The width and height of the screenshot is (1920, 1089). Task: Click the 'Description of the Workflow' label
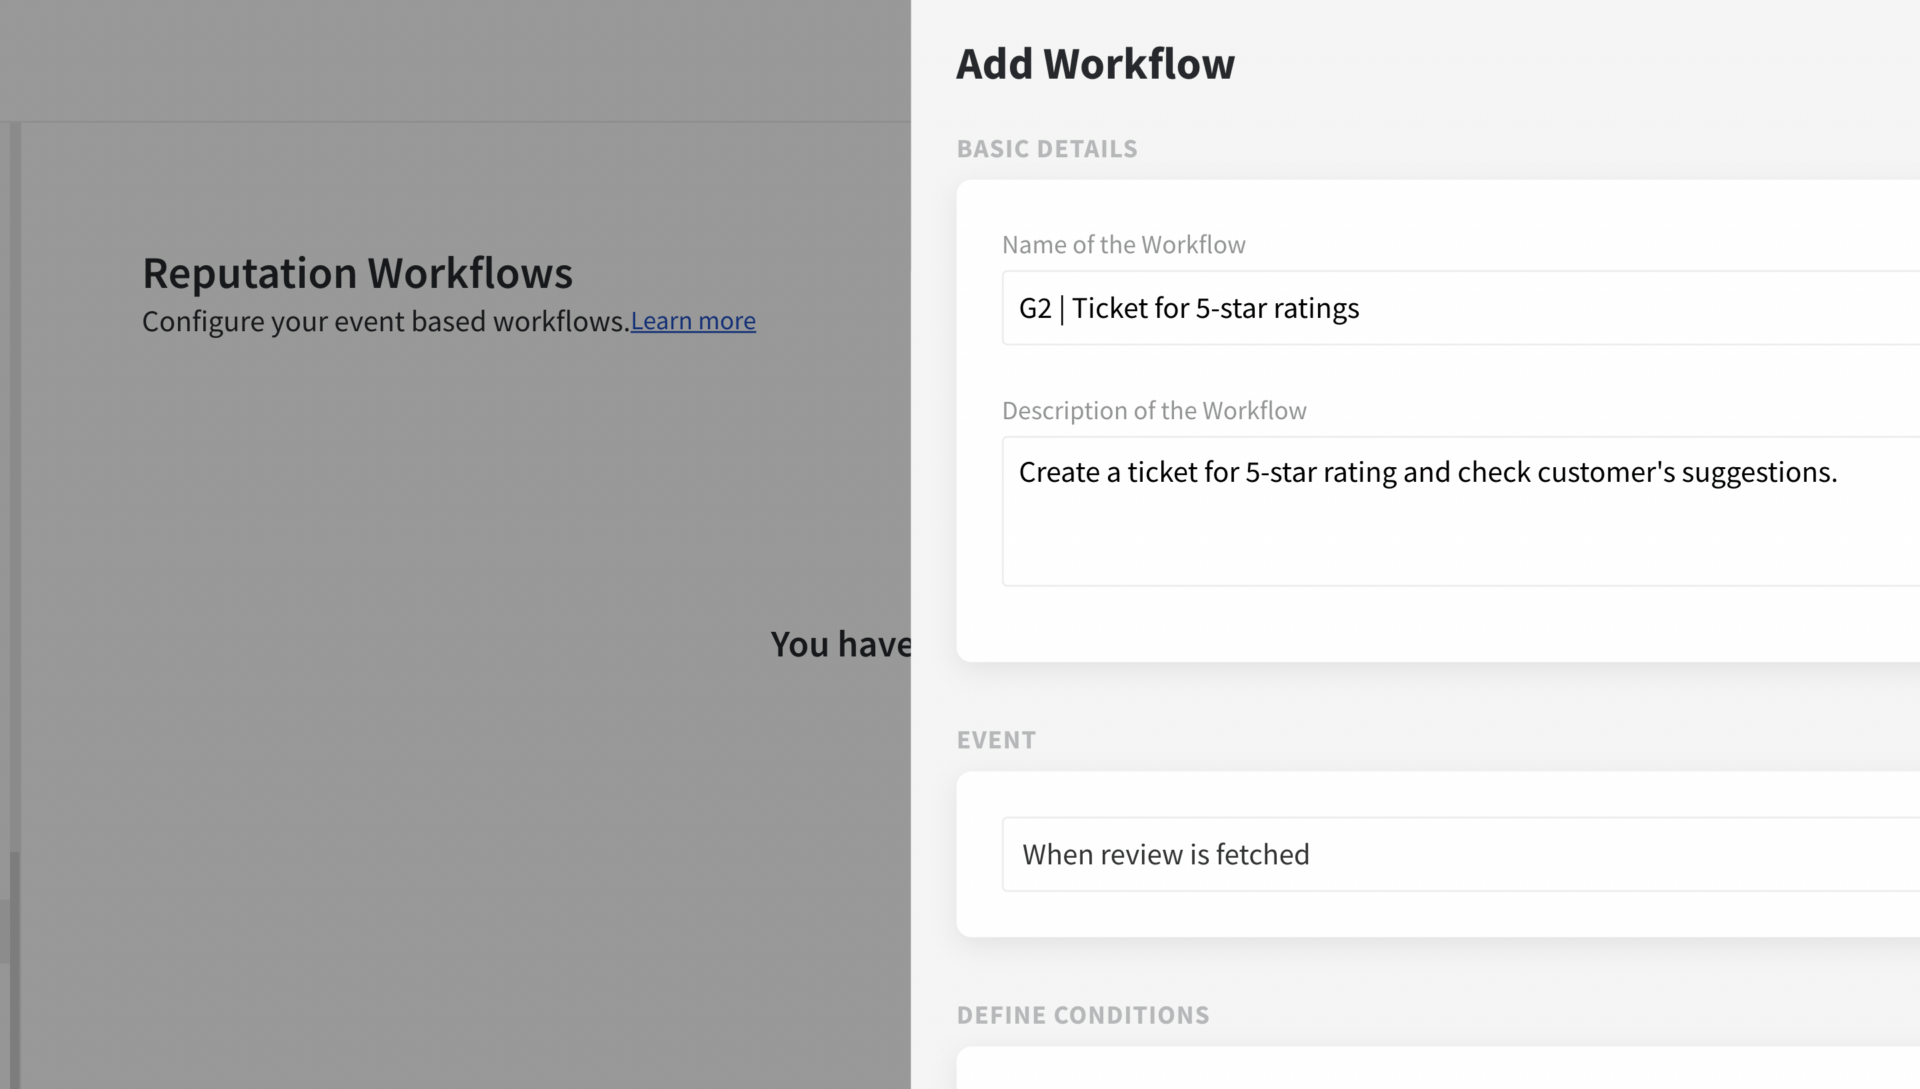click(x=1154, y=411)
